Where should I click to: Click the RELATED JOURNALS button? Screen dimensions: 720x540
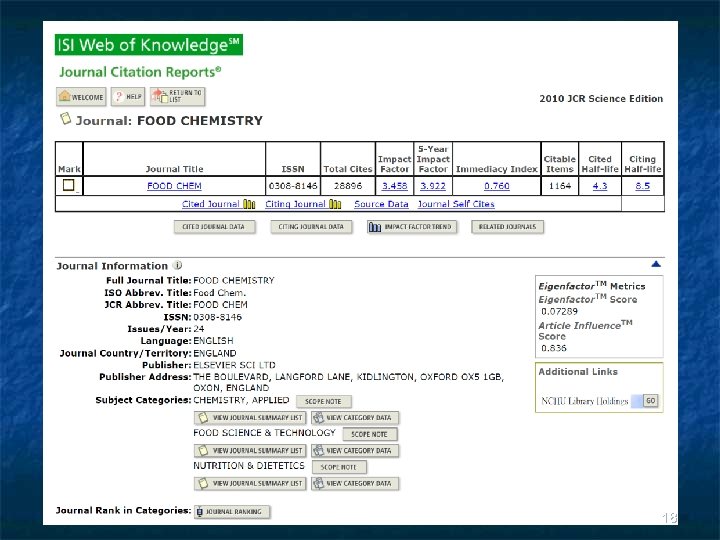coord(507,227)
